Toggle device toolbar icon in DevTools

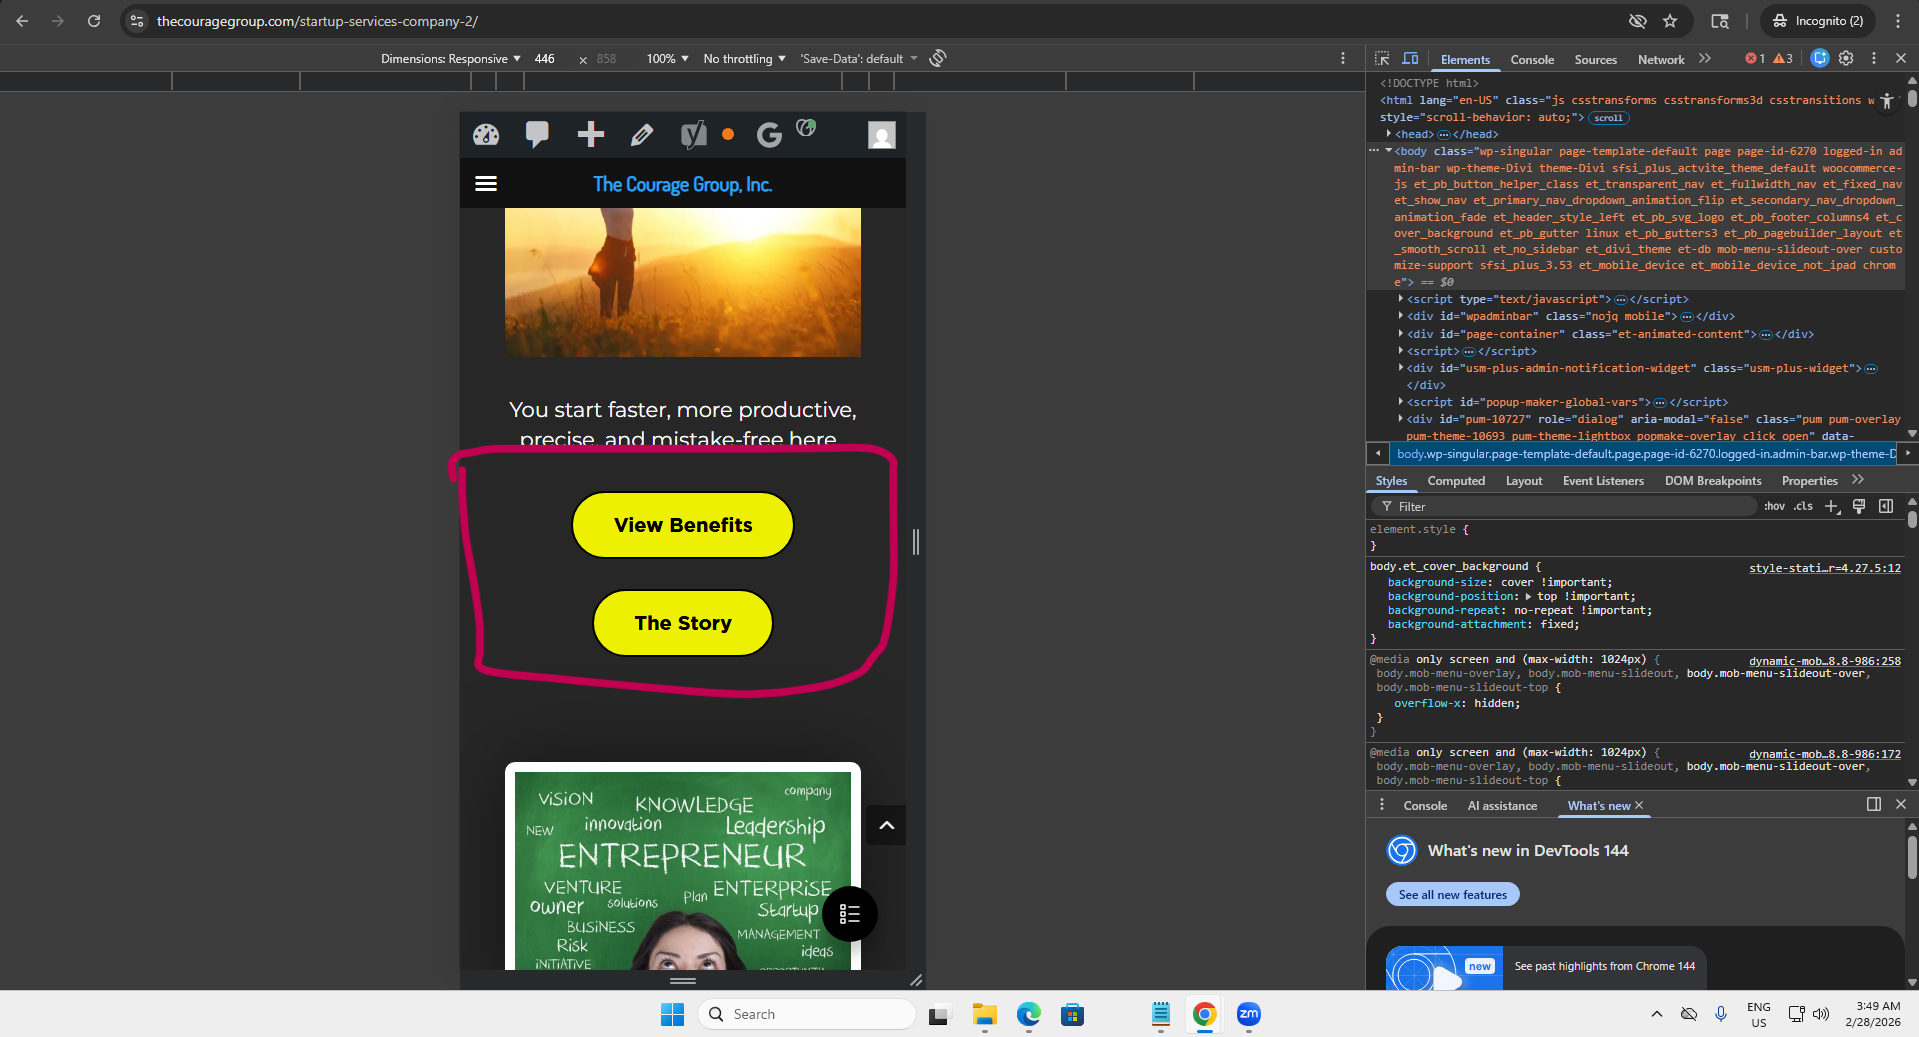[x=1410, y=59]
